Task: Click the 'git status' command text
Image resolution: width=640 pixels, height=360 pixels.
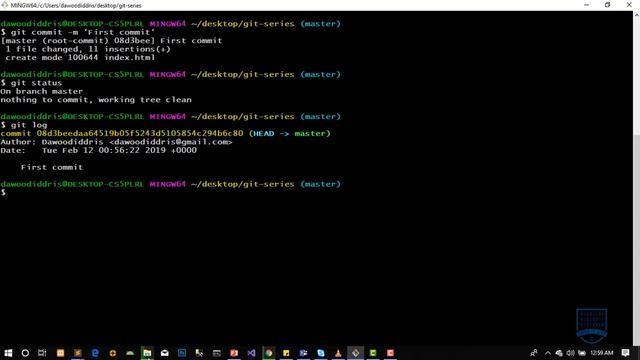Action: coord(36,83)
